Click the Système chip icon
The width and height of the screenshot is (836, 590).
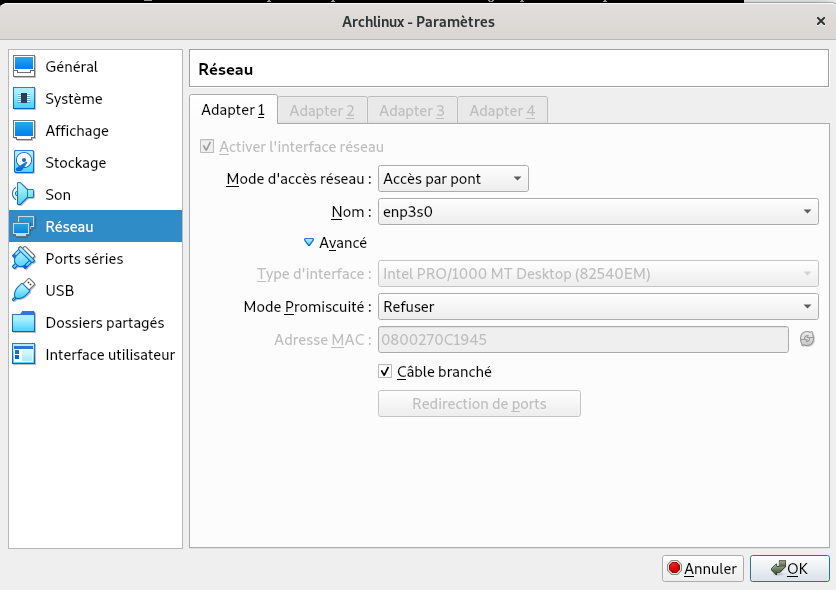coord(24,99)
